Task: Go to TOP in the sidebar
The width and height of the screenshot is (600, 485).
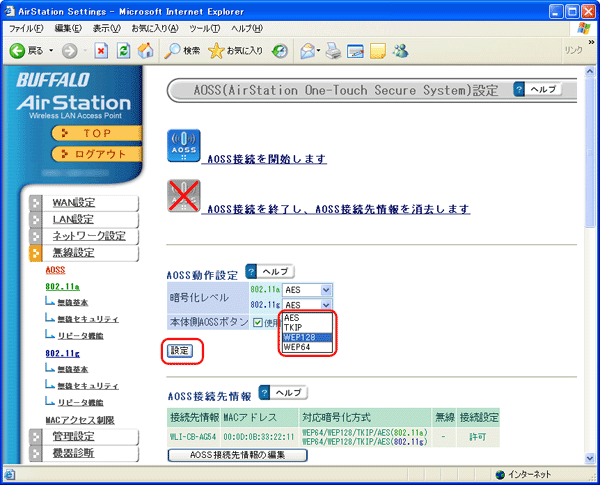Action: pyautogui.click(x=97, y=133)
